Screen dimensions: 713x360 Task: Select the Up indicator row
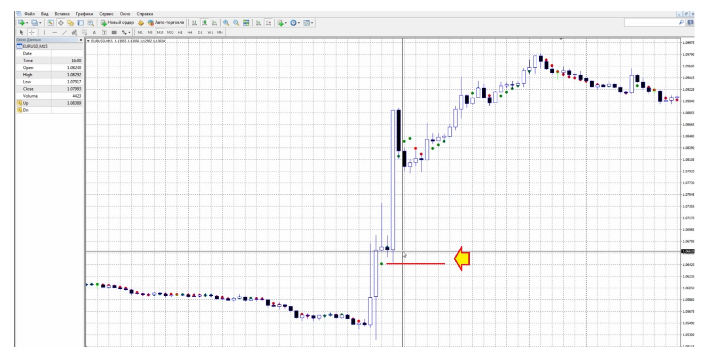[50, 103]
